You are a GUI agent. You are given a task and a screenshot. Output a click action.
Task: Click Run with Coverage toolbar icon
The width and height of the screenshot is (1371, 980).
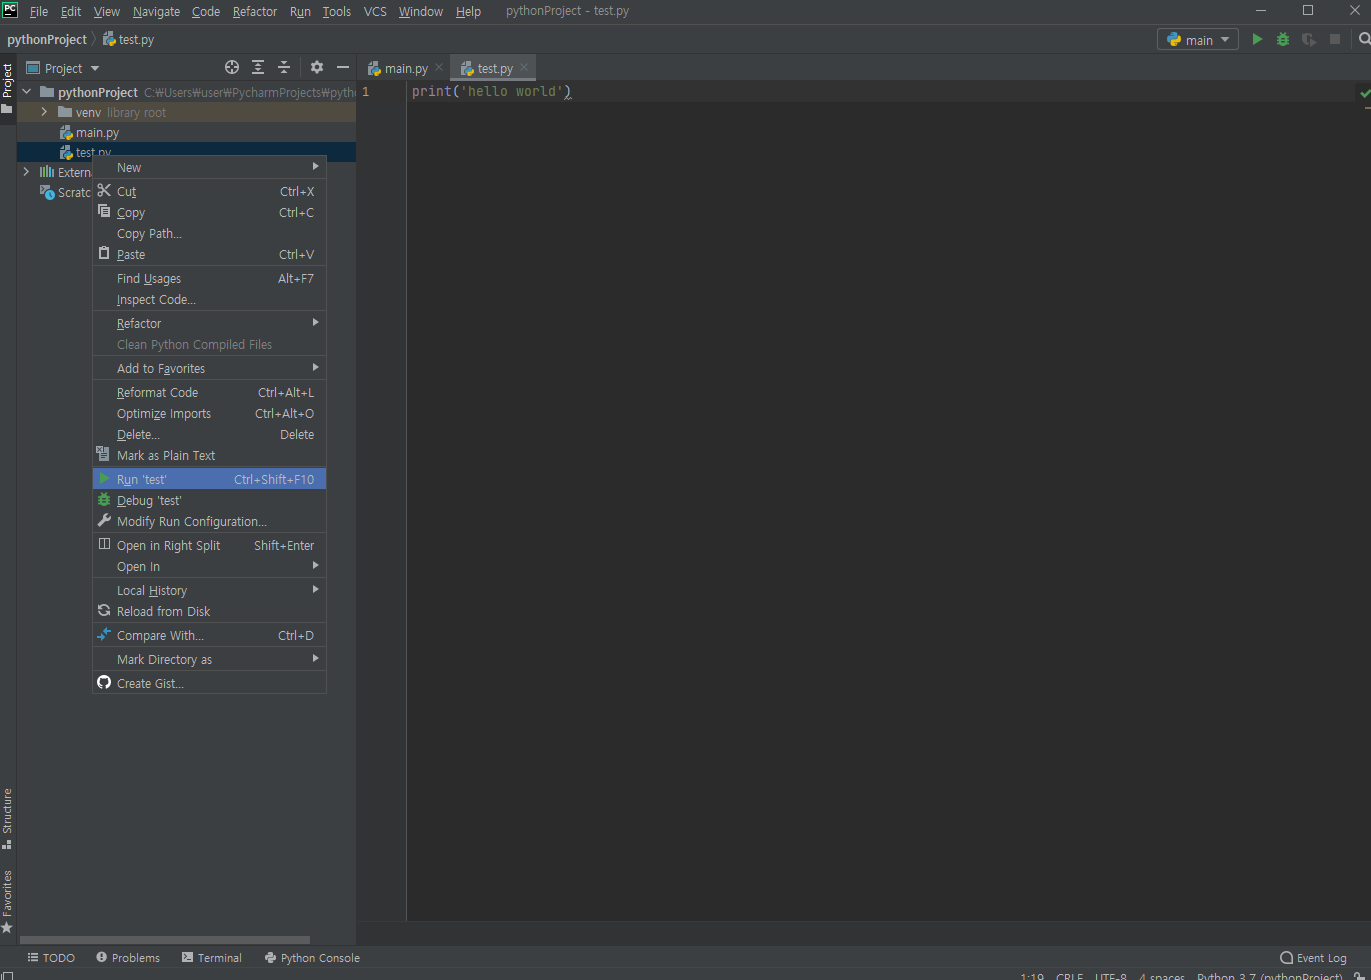pos(1309,40)
